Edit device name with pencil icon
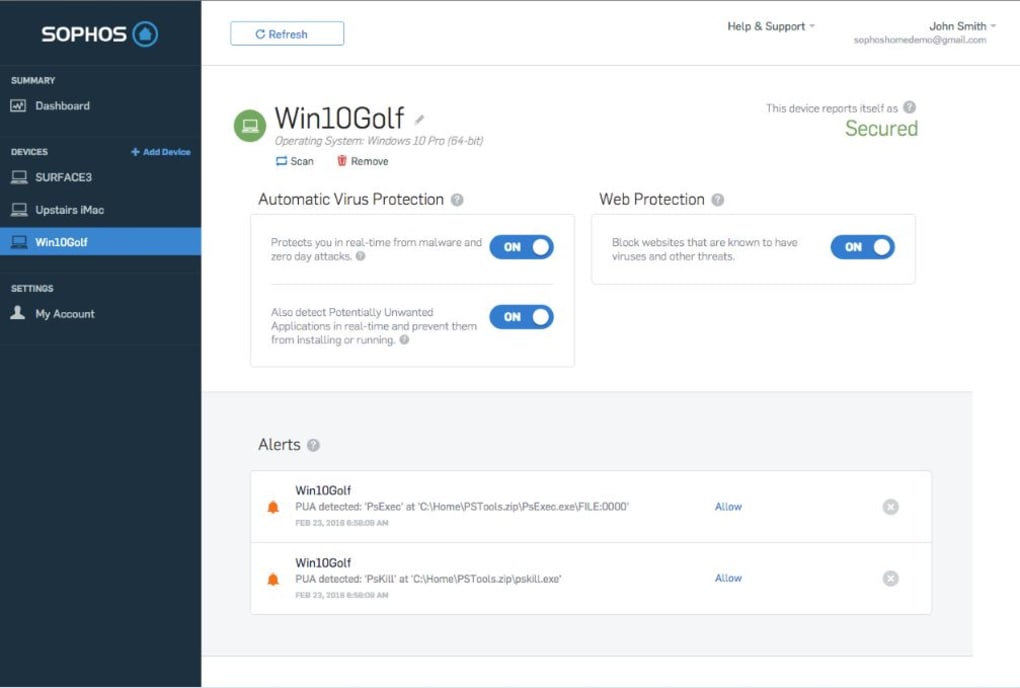Screen dimensions: 1020x688 click(420, 120)
